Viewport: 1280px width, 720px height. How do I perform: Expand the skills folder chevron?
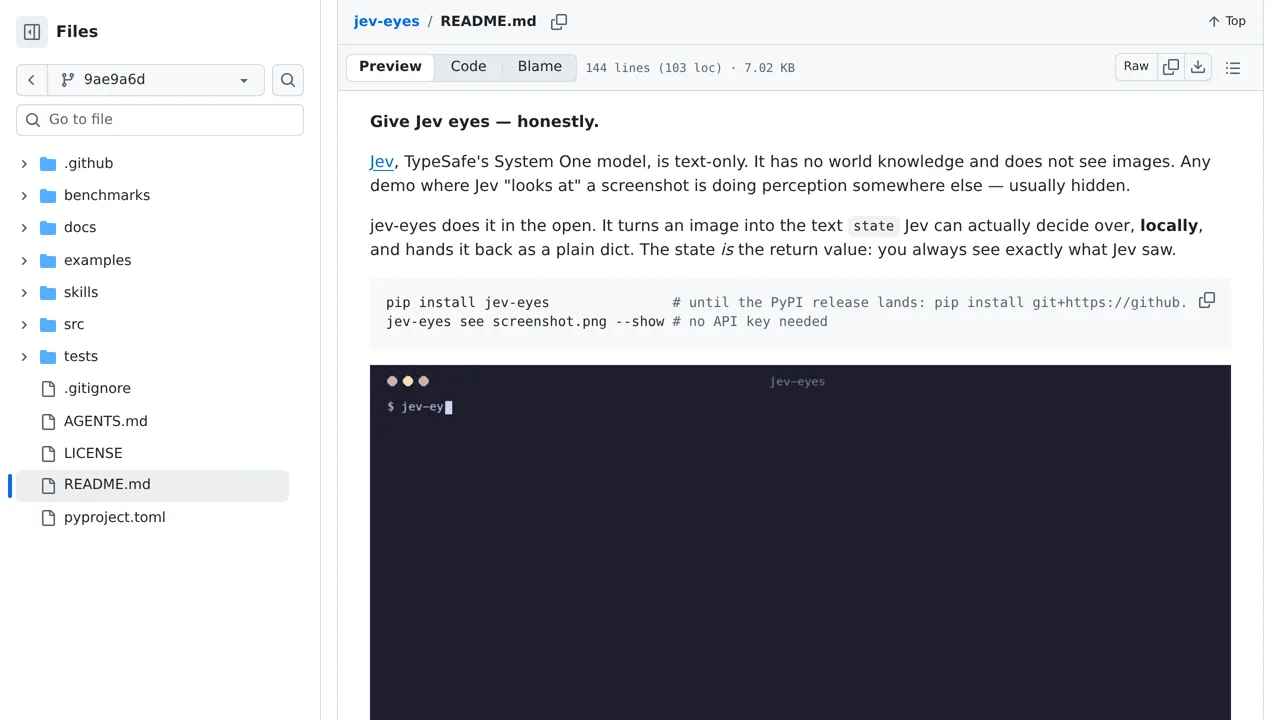pos(24,292)
